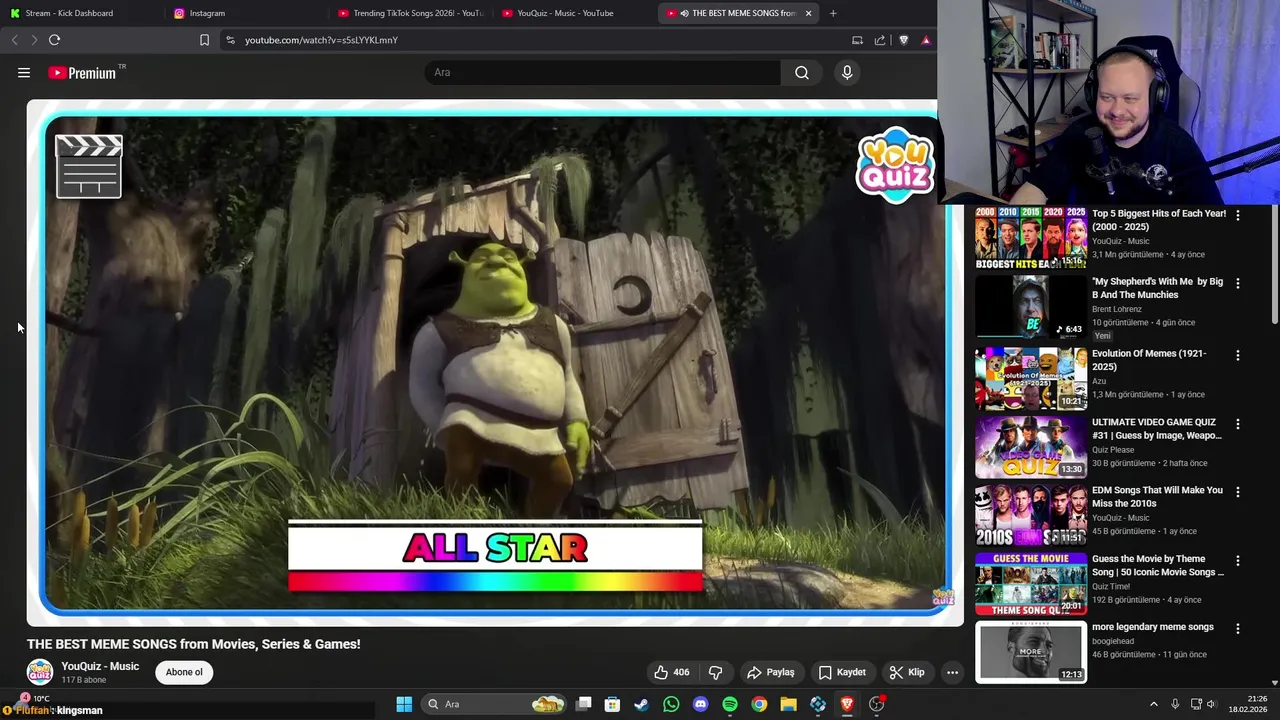Image resolution: width=1280 pixels, height=720 pixels.
Task: Click the taskbar volume speaker icon
Action: click(x=1211, y=704)
